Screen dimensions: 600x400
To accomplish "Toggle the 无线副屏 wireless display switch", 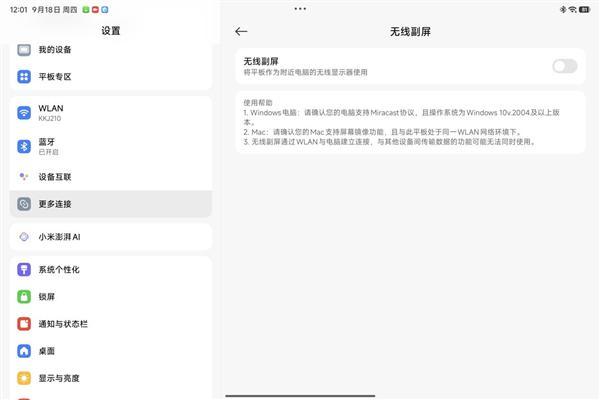I will [564, 66].
